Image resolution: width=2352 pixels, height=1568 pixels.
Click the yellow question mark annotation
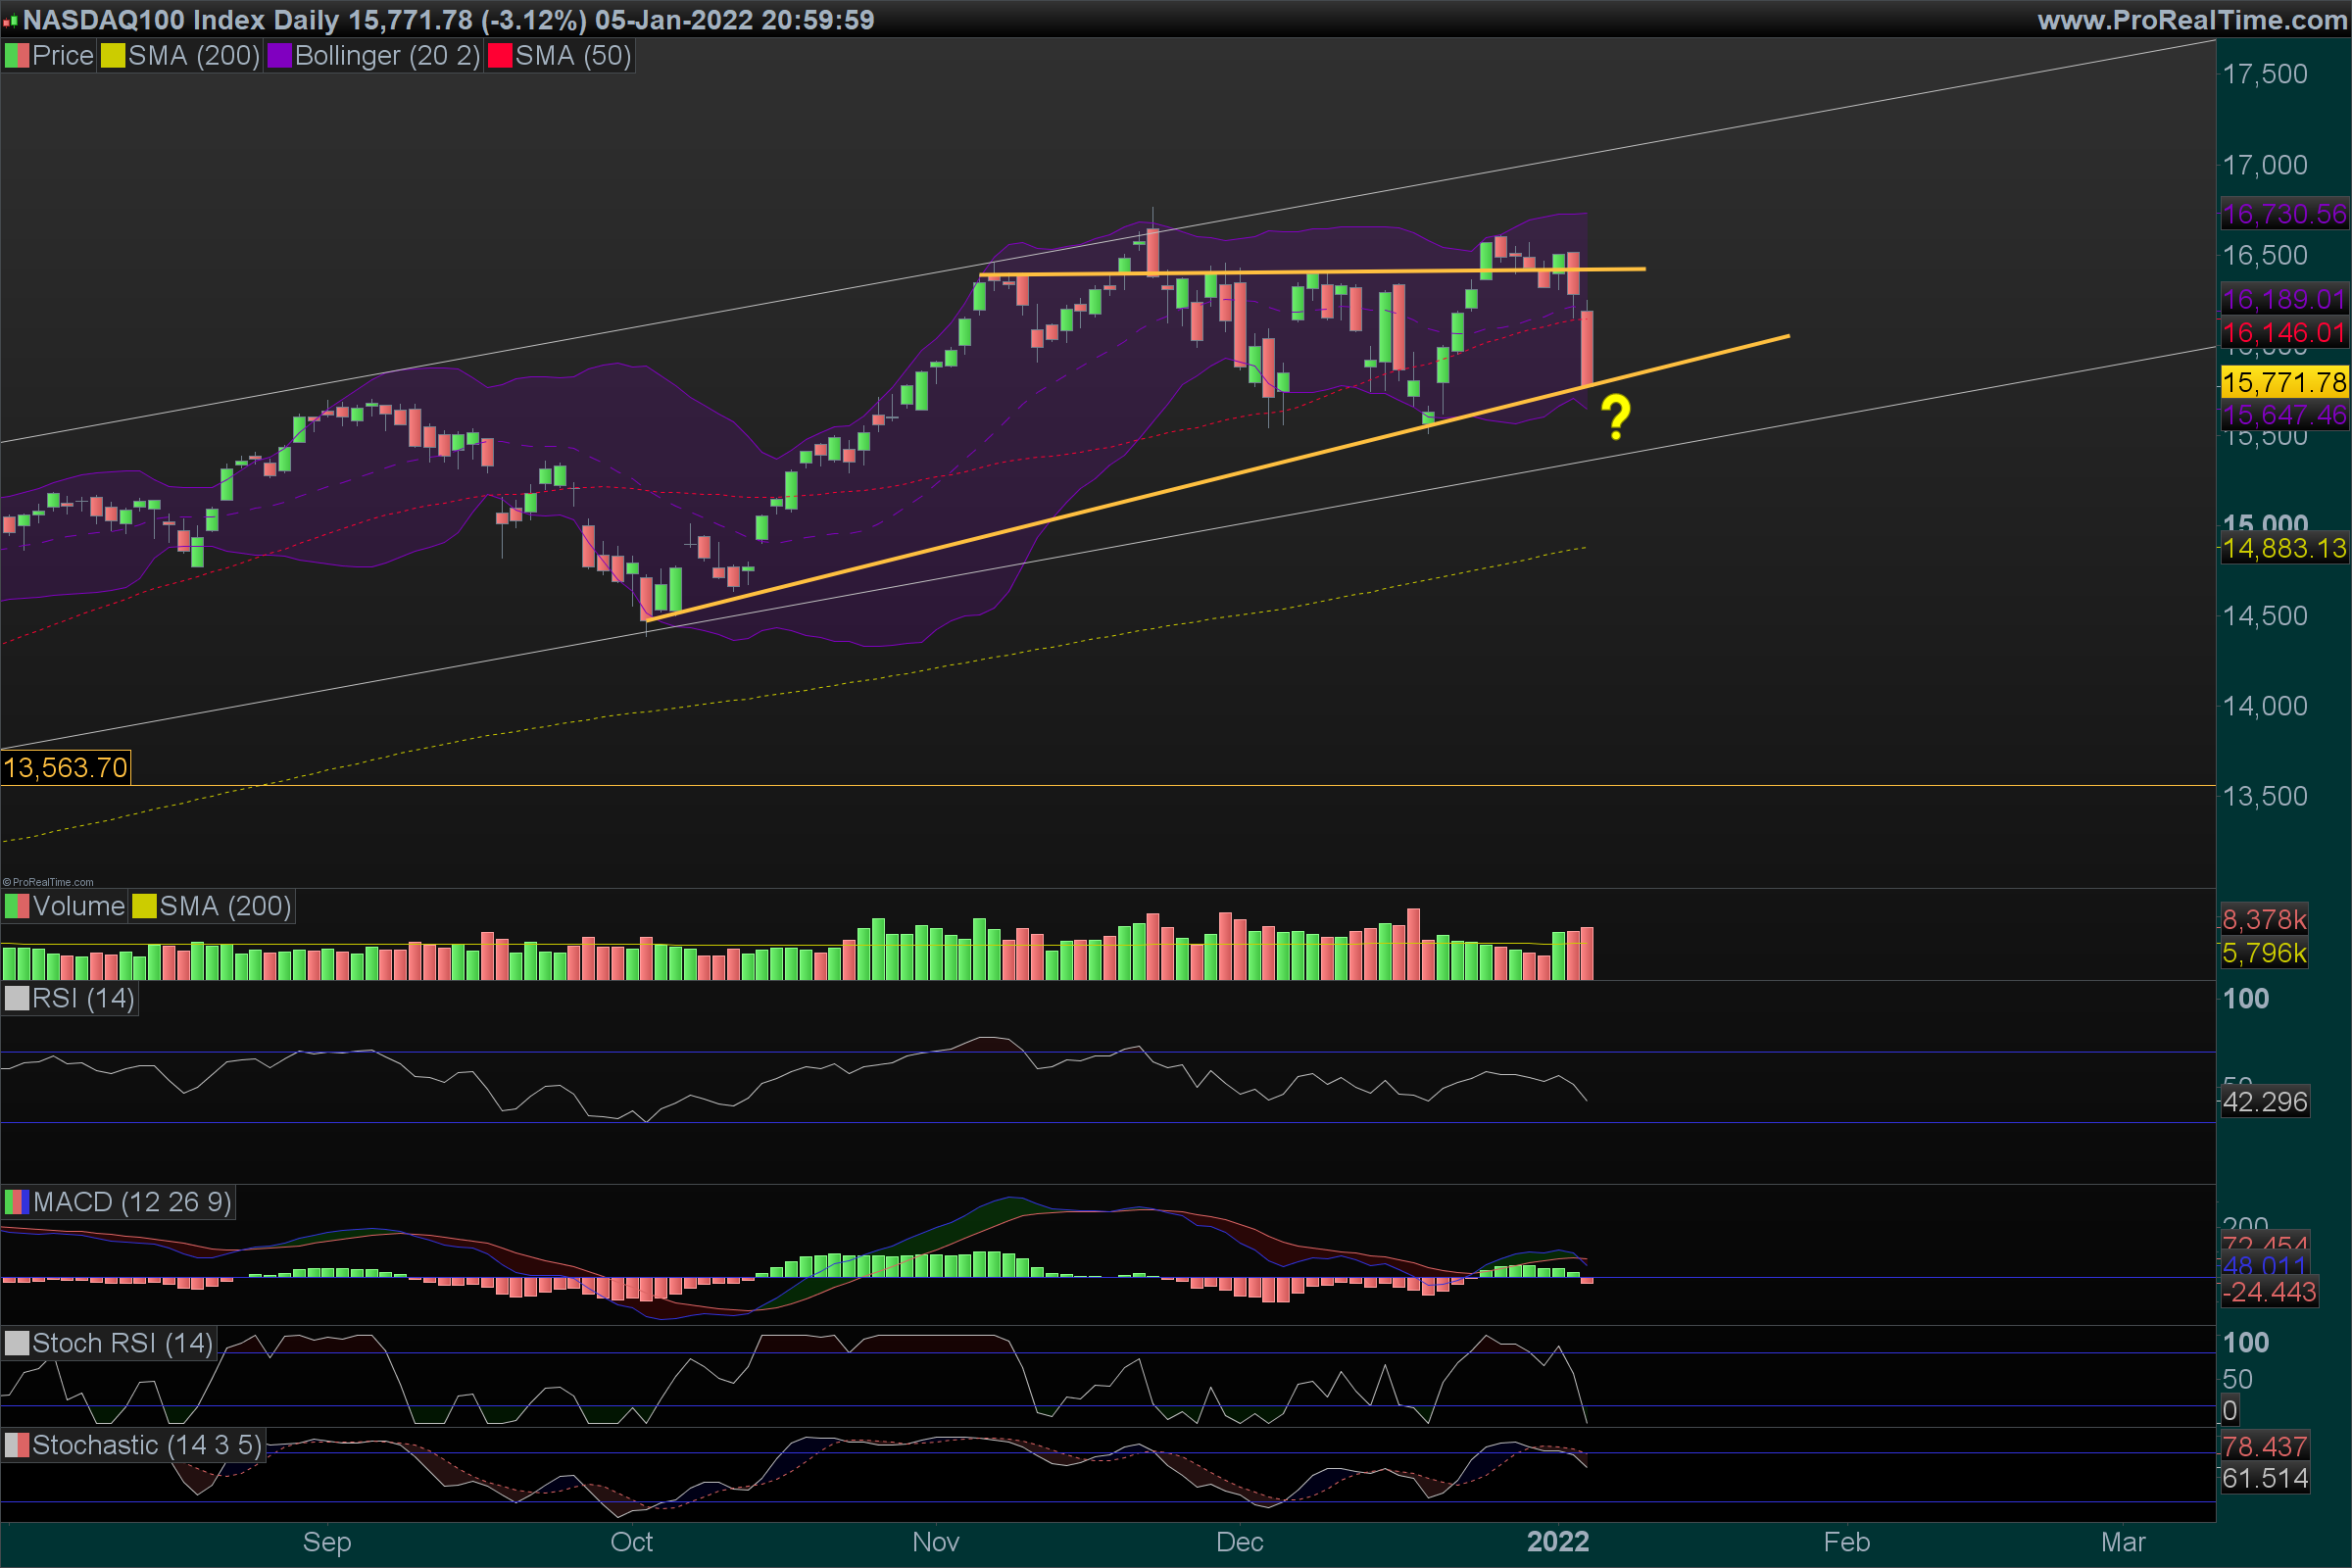coord(1615,418)
